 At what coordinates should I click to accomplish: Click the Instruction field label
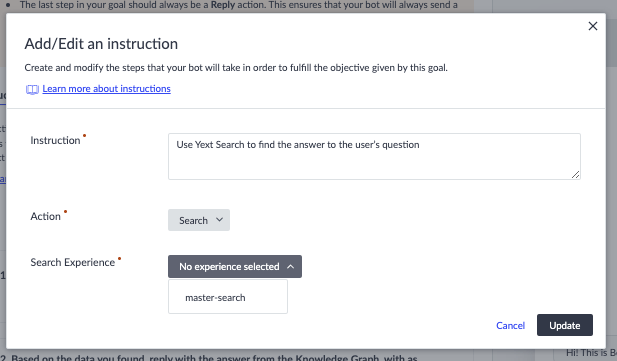(x=55, y=141)
